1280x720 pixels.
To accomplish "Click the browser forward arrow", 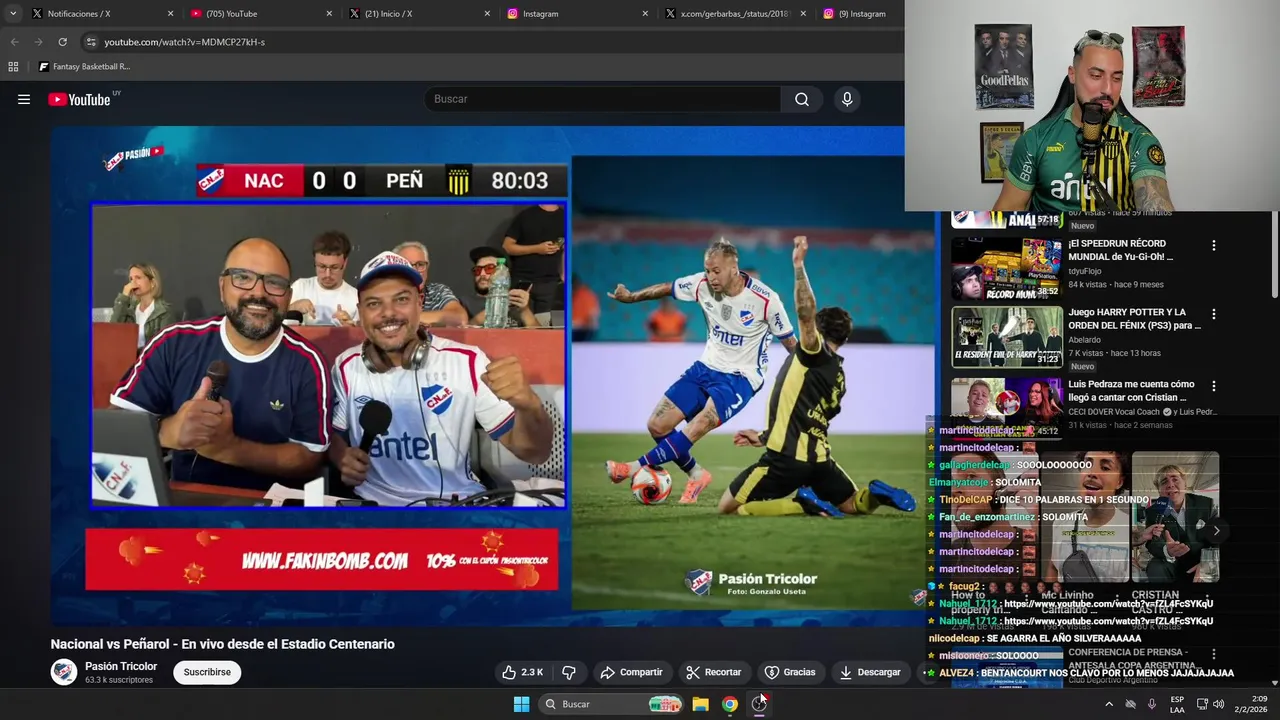I will coord(38,42).
